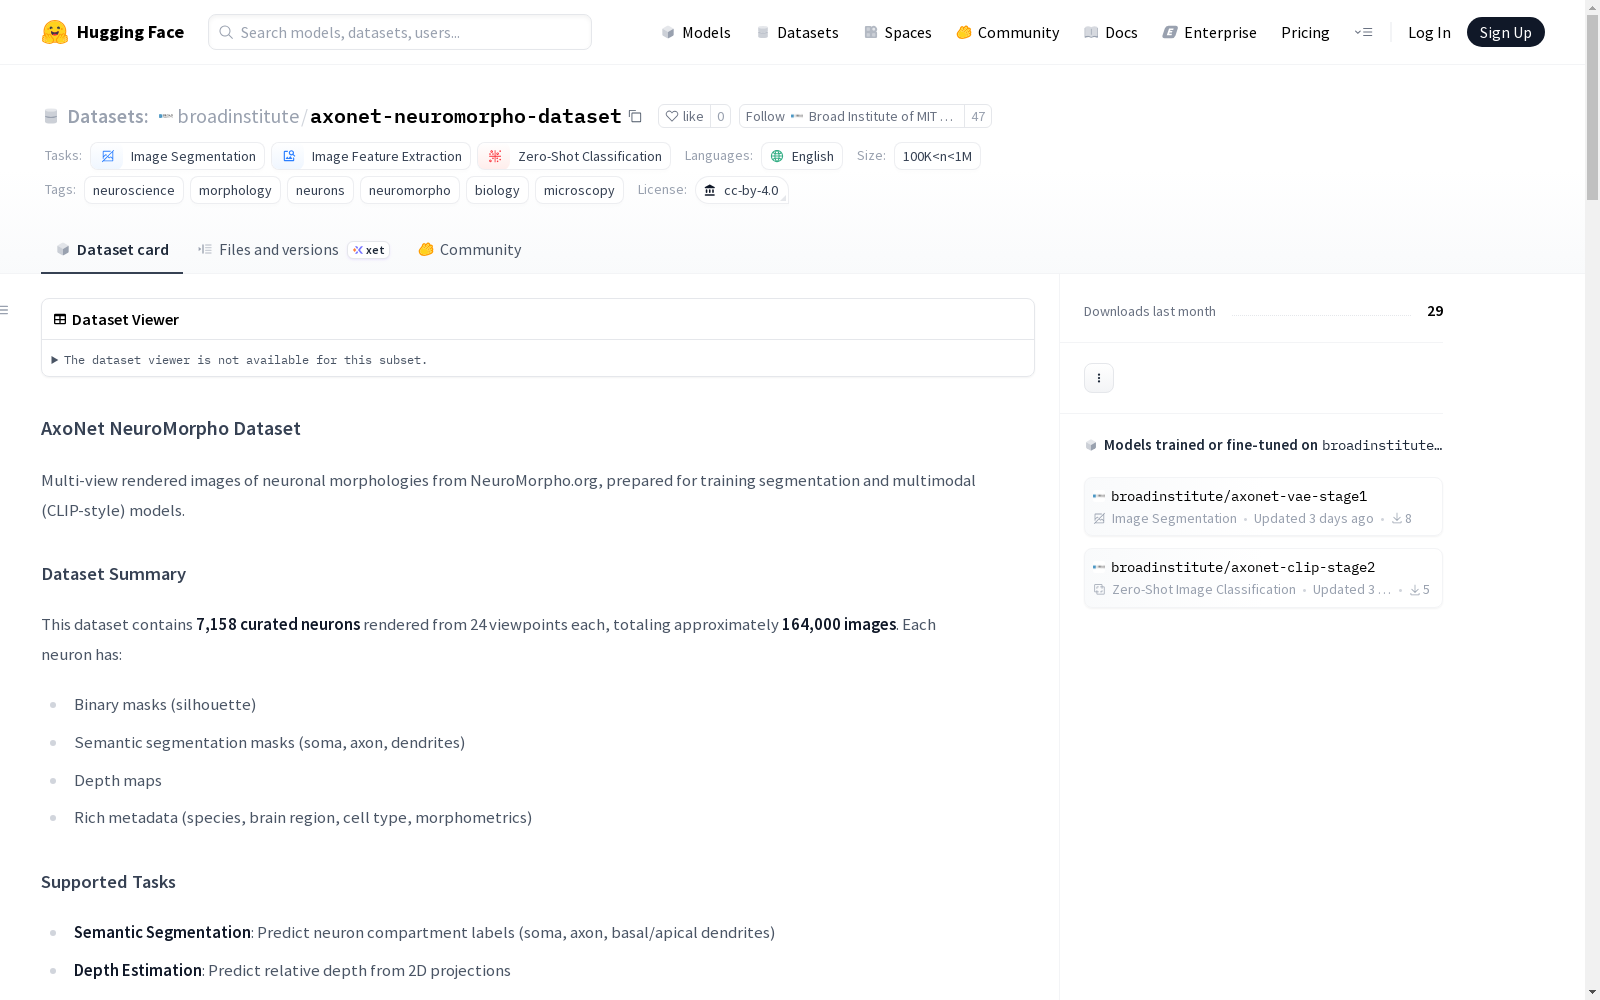Select the biology tag

point(497,190)
